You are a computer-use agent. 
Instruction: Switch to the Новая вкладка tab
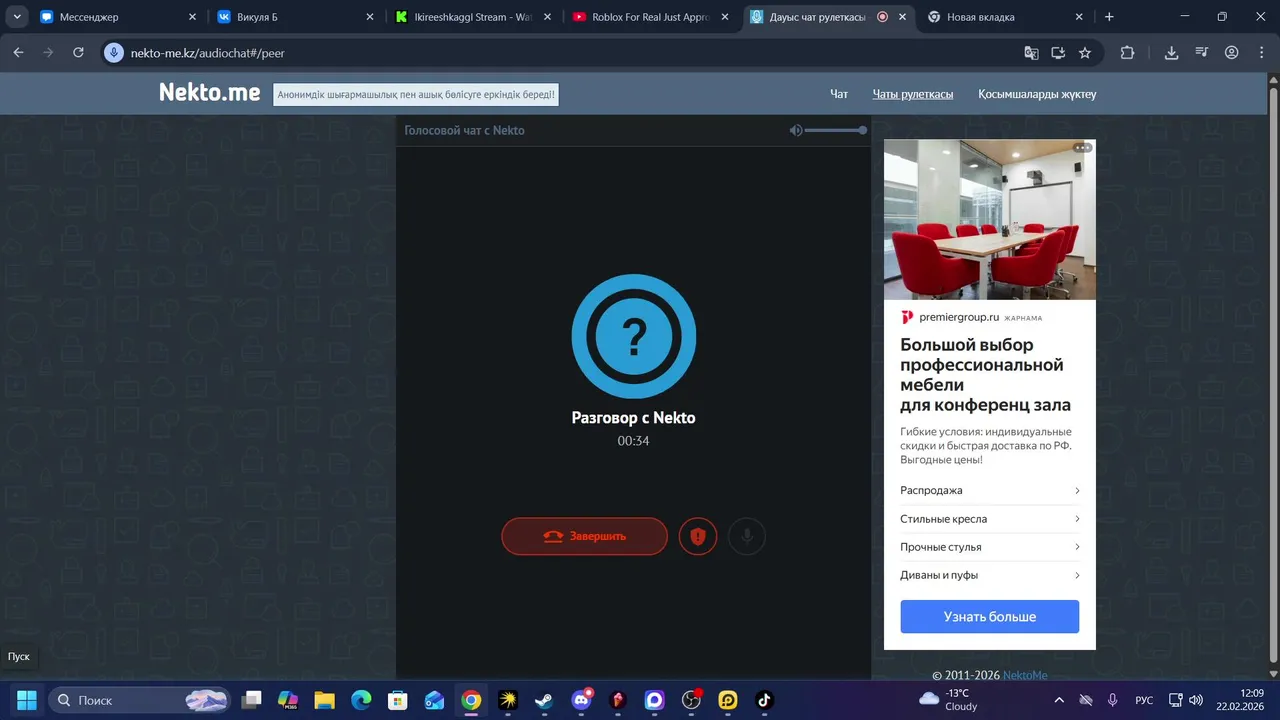pos(1005,17)
